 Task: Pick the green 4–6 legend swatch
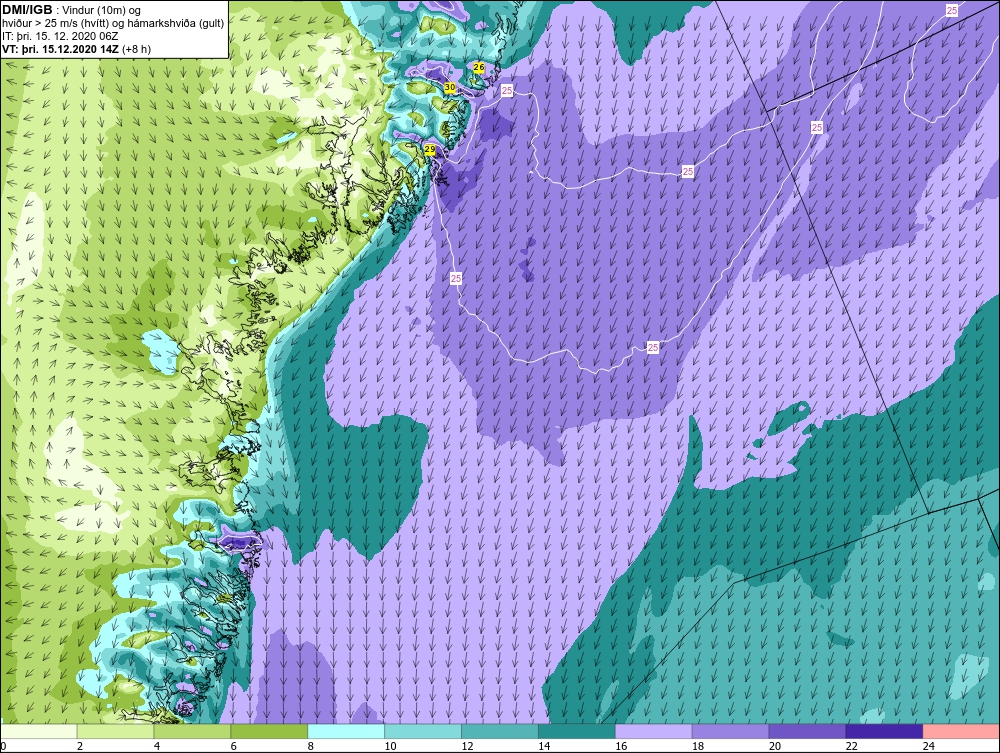(x=192, y=731)
